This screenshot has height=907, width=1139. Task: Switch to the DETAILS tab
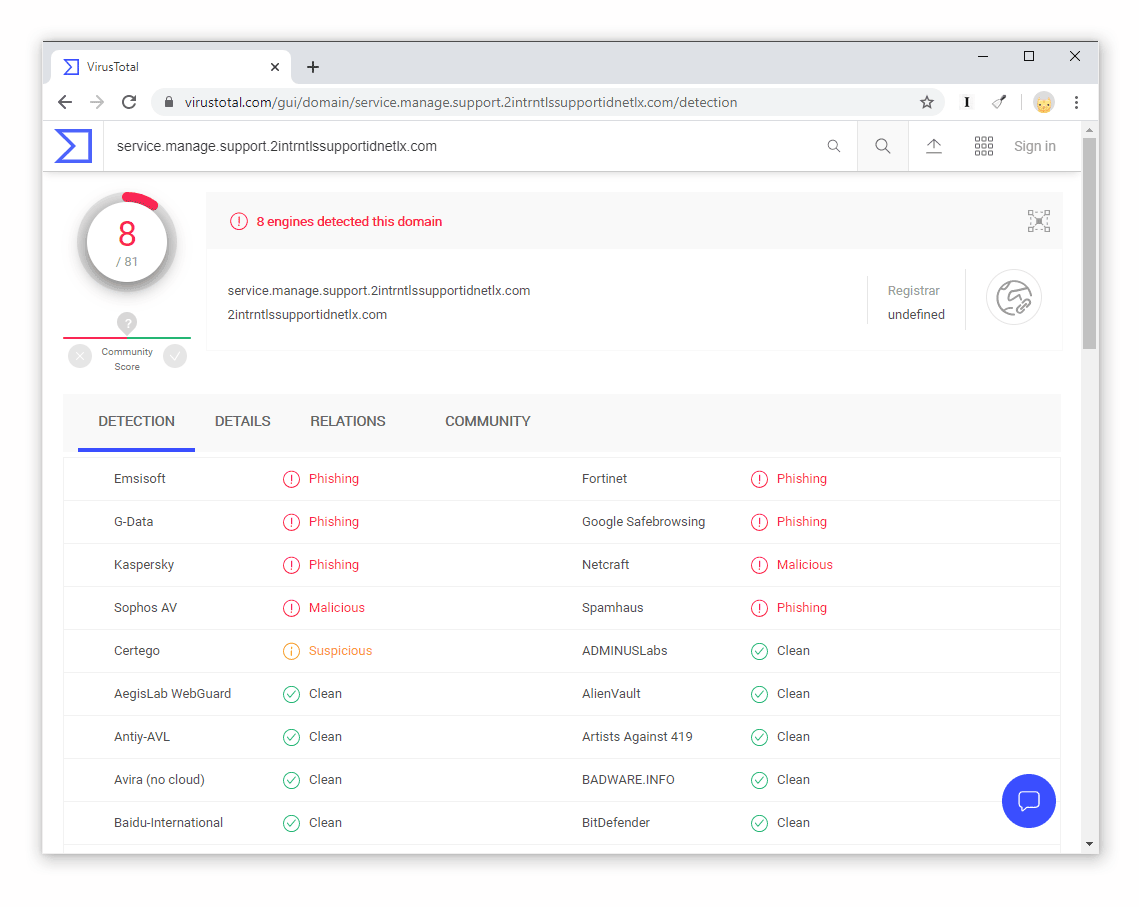click(x=243, y=421)
